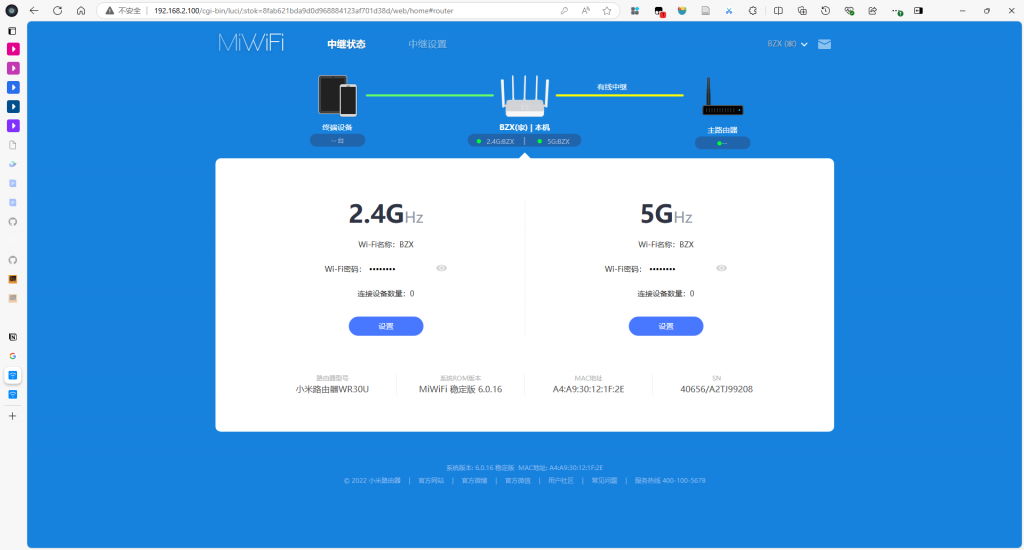
Task: Open the 用户社区 footer link
Action: [561, 480]
